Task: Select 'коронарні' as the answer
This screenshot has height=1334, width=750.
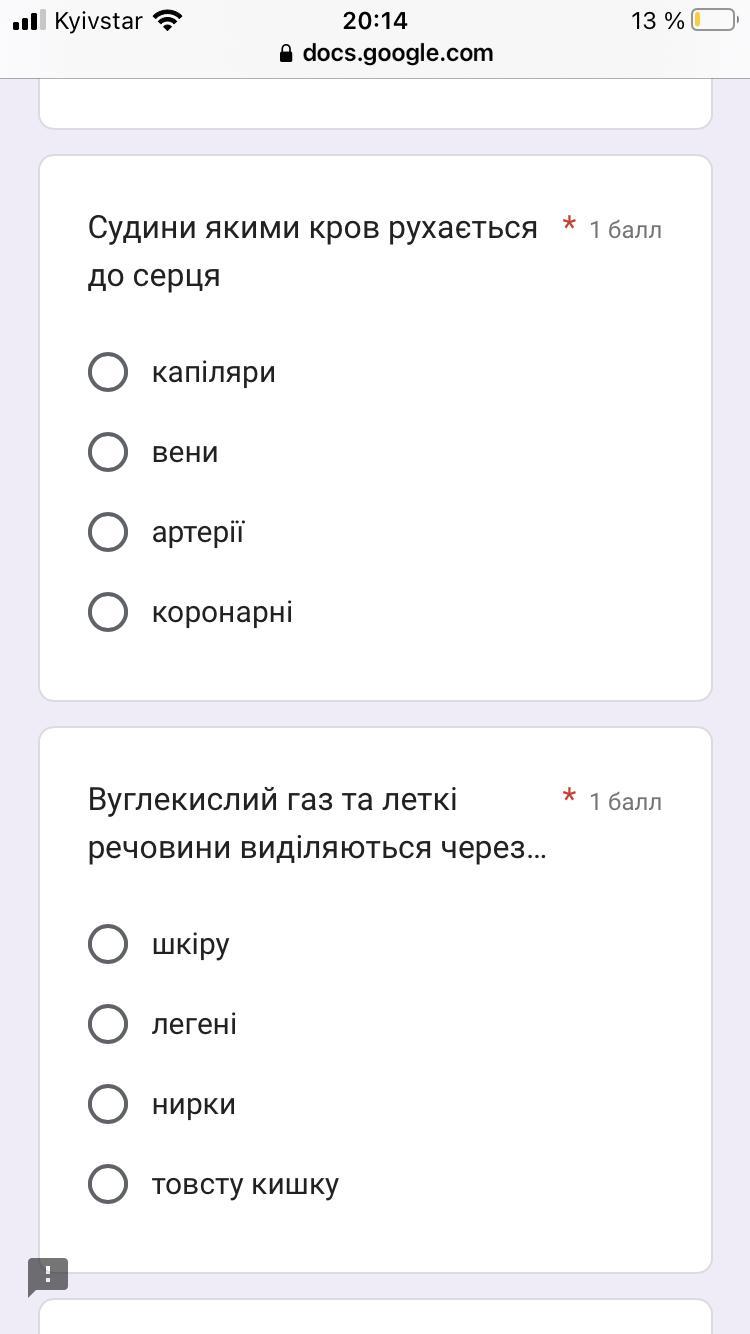Action: pos(108,612)
